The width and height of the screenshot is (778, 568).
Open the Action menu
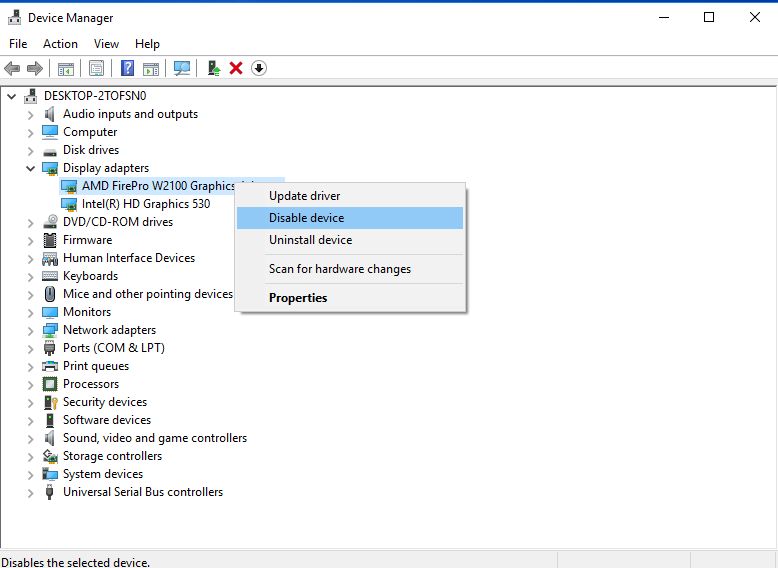(x=60, y=44)
